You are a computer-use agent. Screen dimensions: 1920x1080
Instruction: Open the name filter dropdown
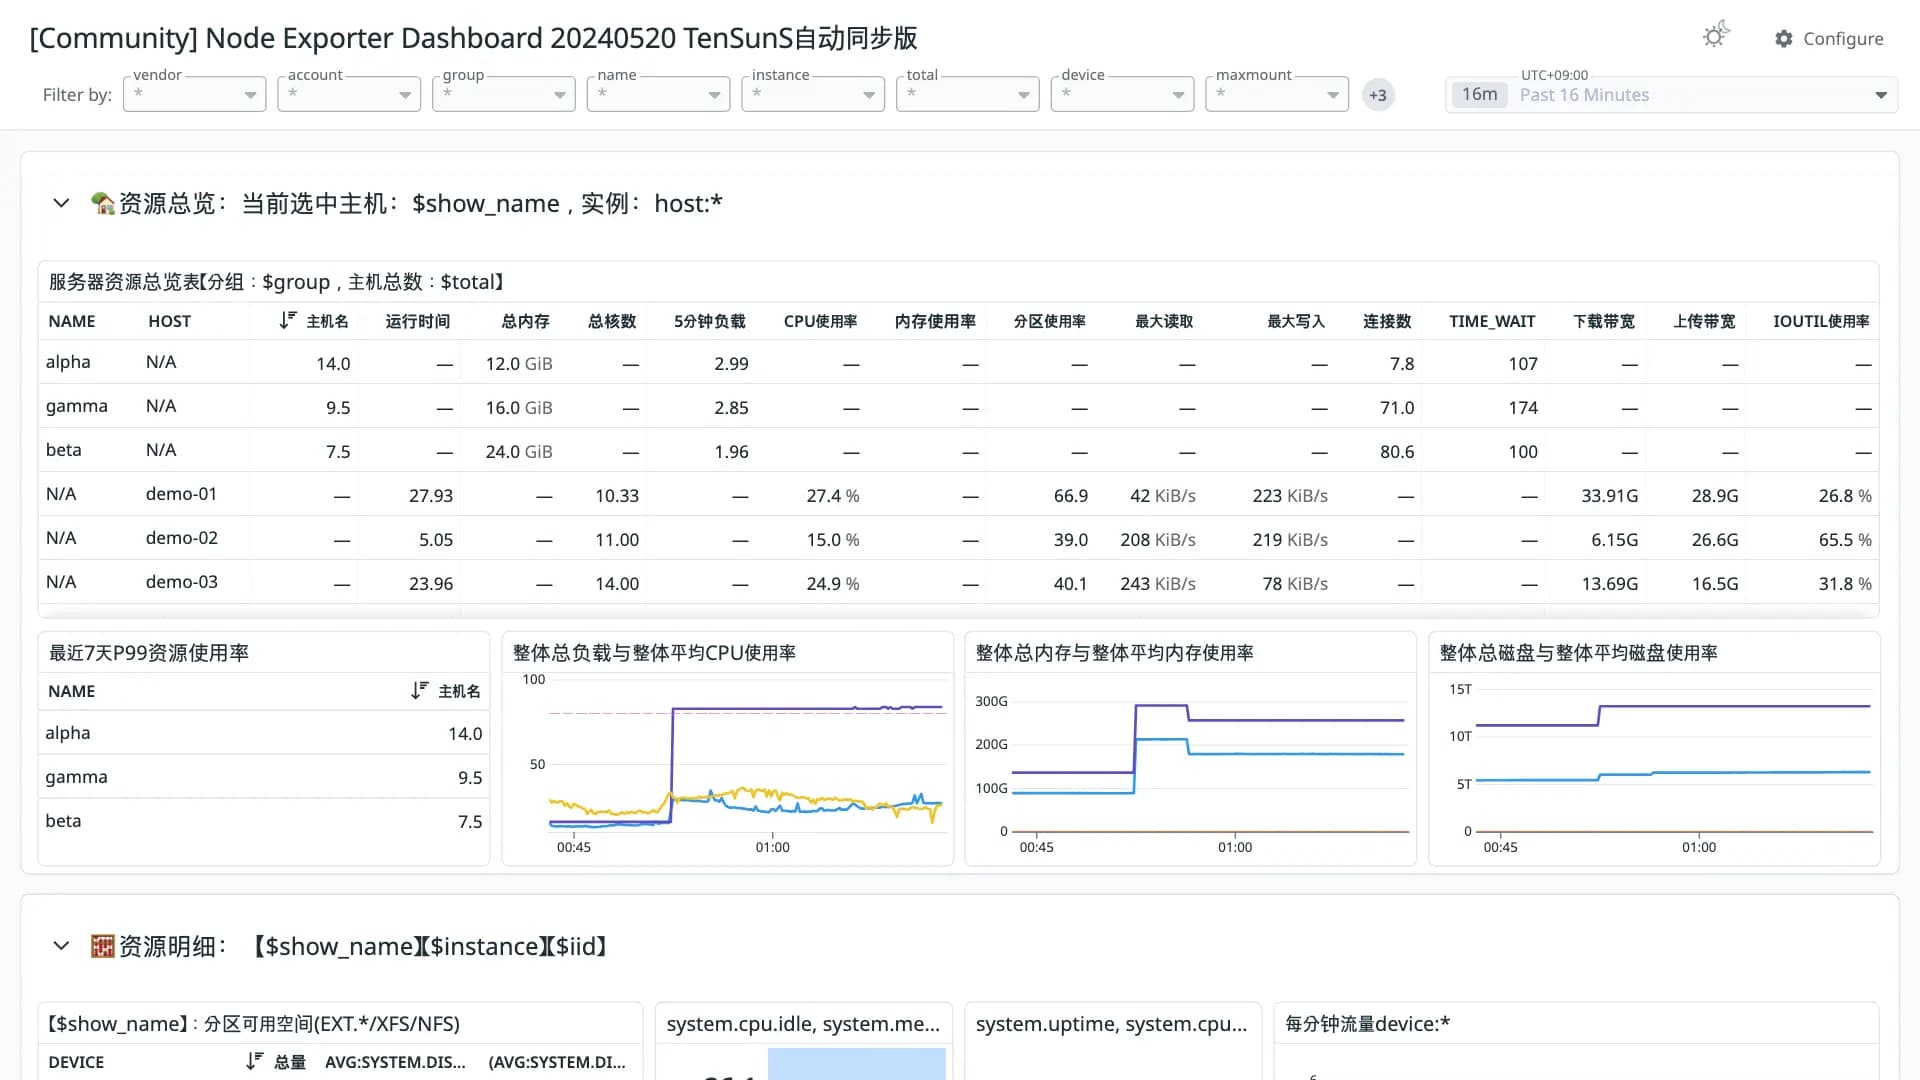pos(658,94)
